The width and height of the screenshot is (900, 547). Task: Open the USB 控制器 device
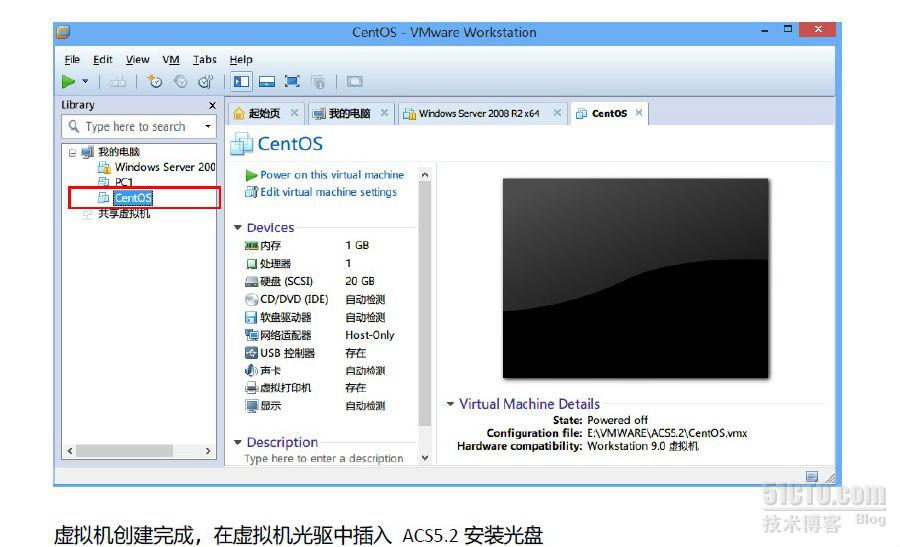288,353
